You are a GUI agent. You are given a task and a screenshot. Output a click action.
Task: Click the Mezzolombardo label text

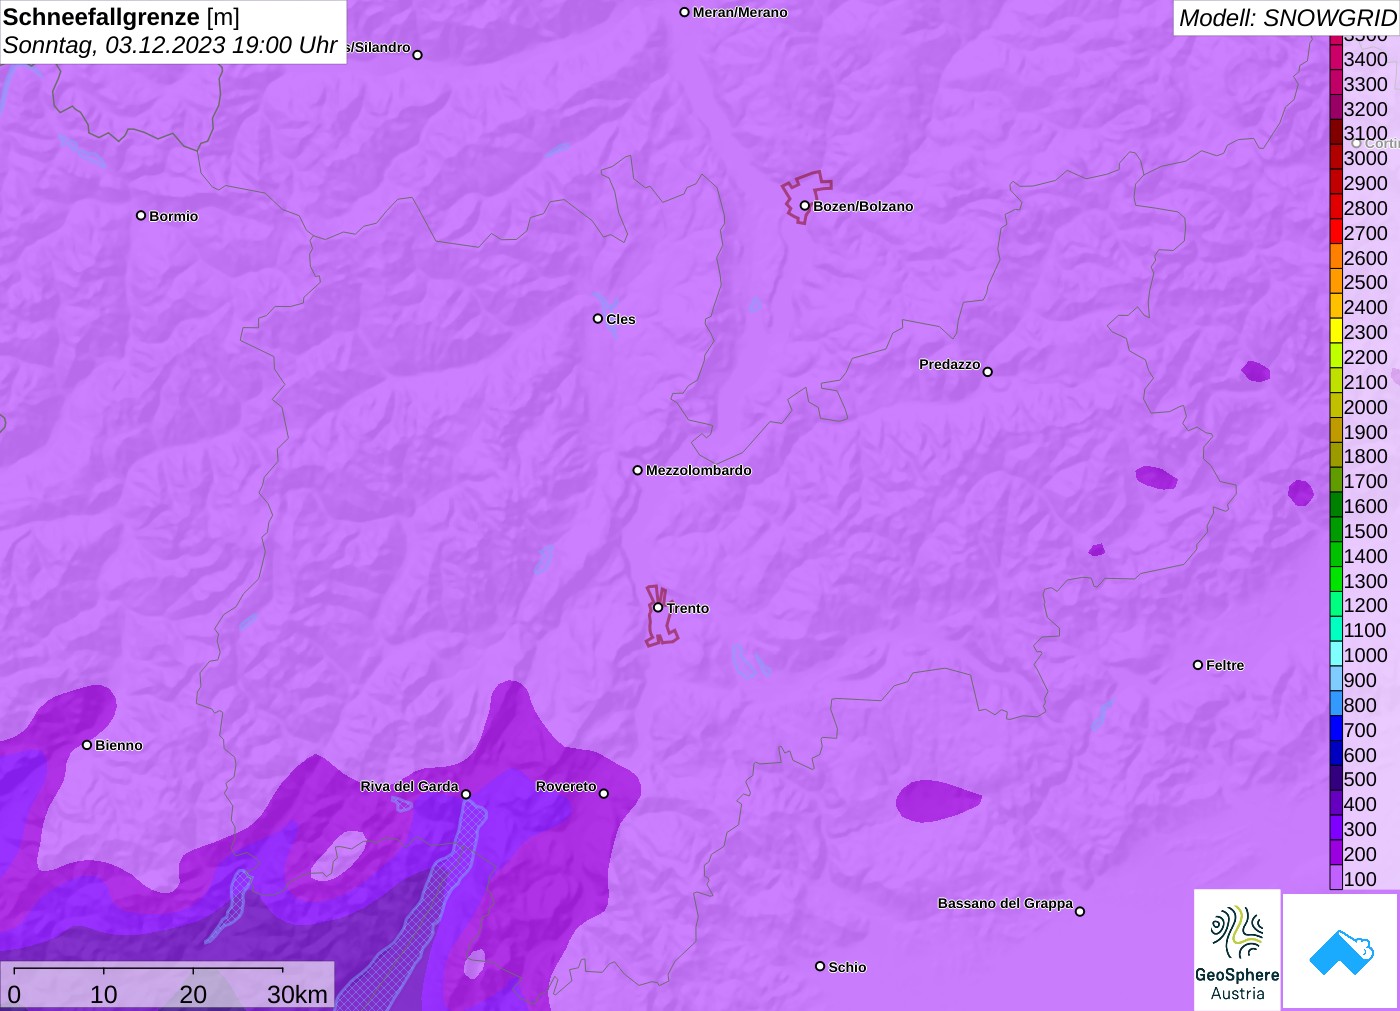[698, 470]
